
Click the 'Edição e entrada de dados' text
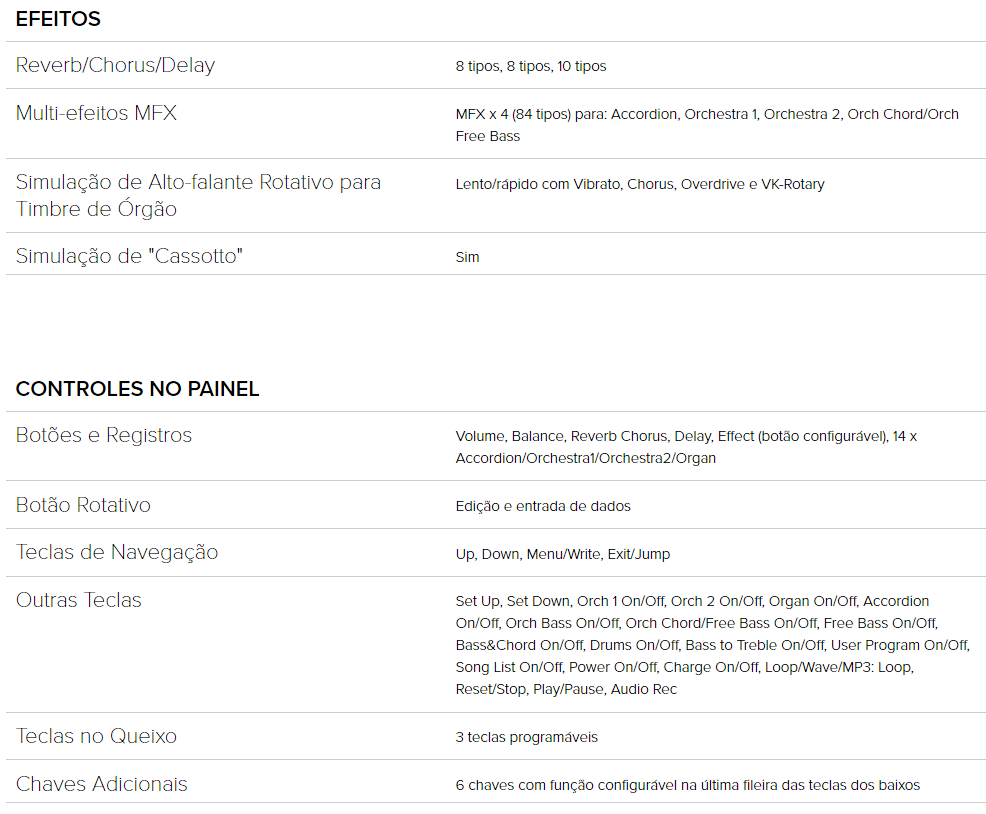tap(543, 506)
